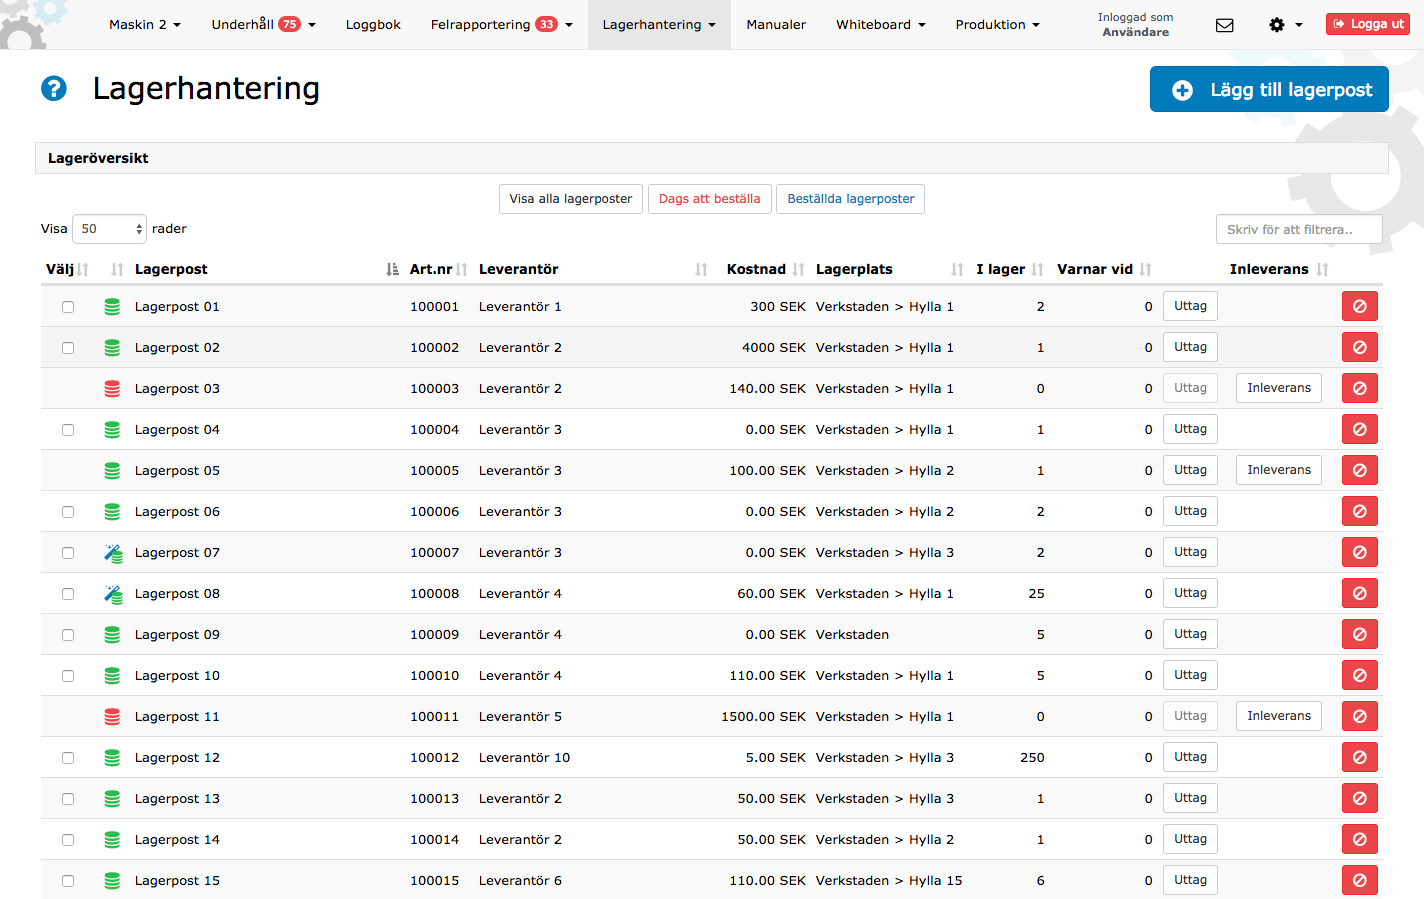Screen dimensions: 1424x899
Task: Click red stack icon of Lagerpost 11
Action: [x=112, y=717]
